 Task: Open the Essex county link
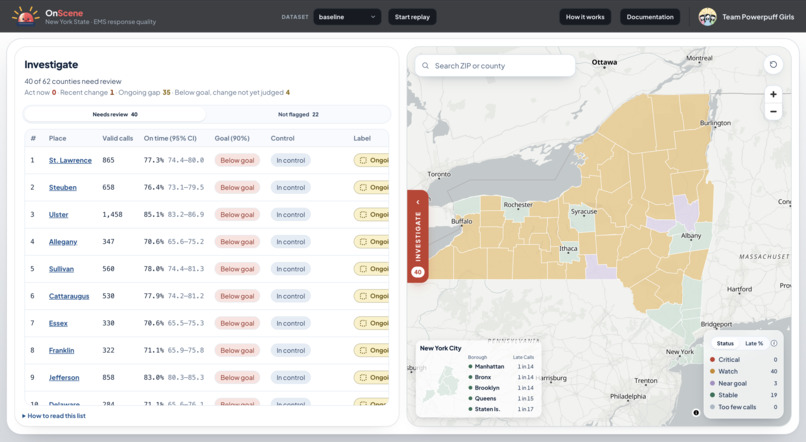pos(58,323)
